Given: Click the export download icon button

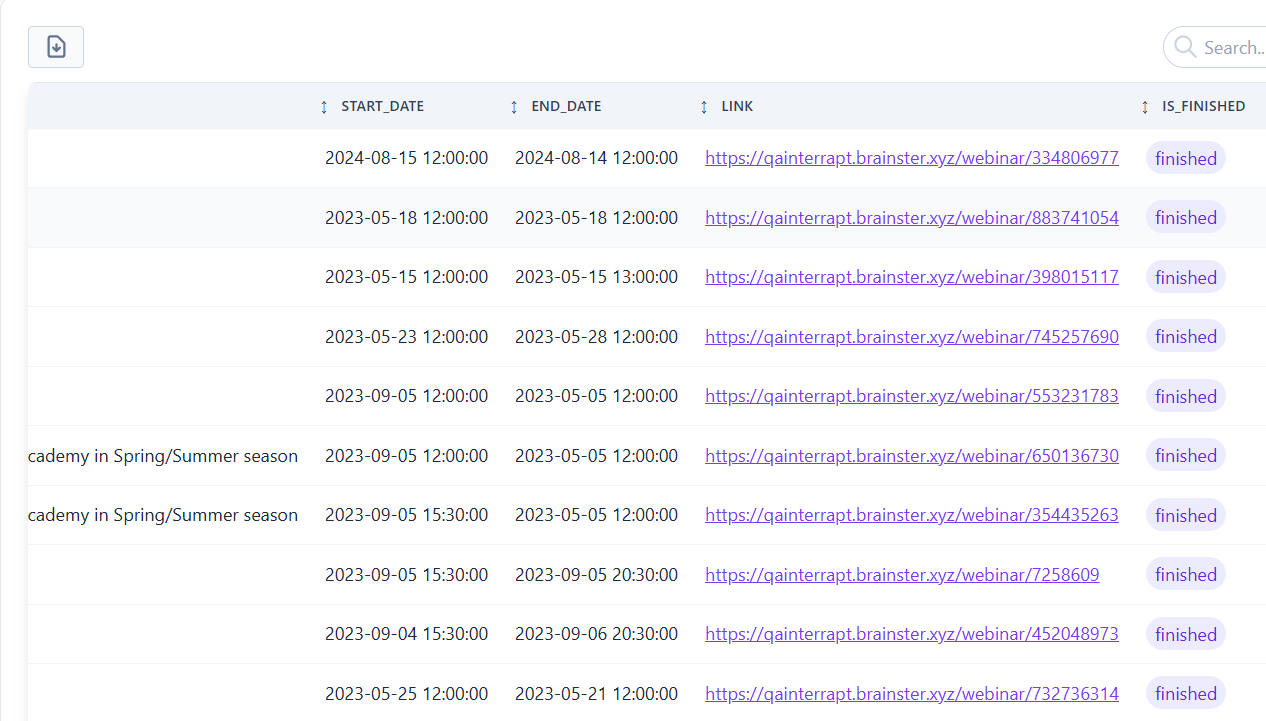Looking at the screenshot, I should pos(56,47).
